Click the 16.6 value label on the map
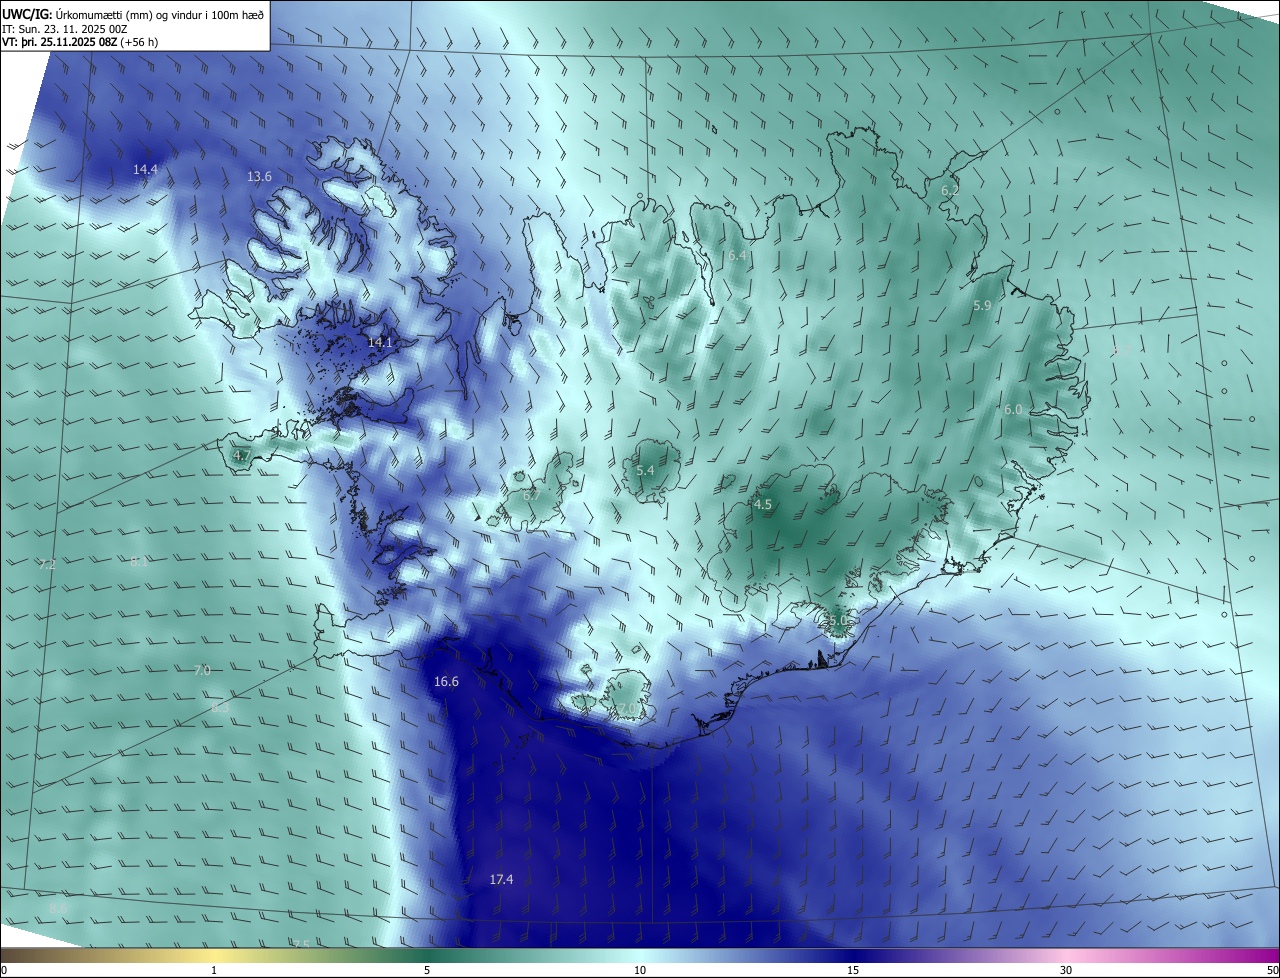This screenshot has width=1280, height=978. 446,682
